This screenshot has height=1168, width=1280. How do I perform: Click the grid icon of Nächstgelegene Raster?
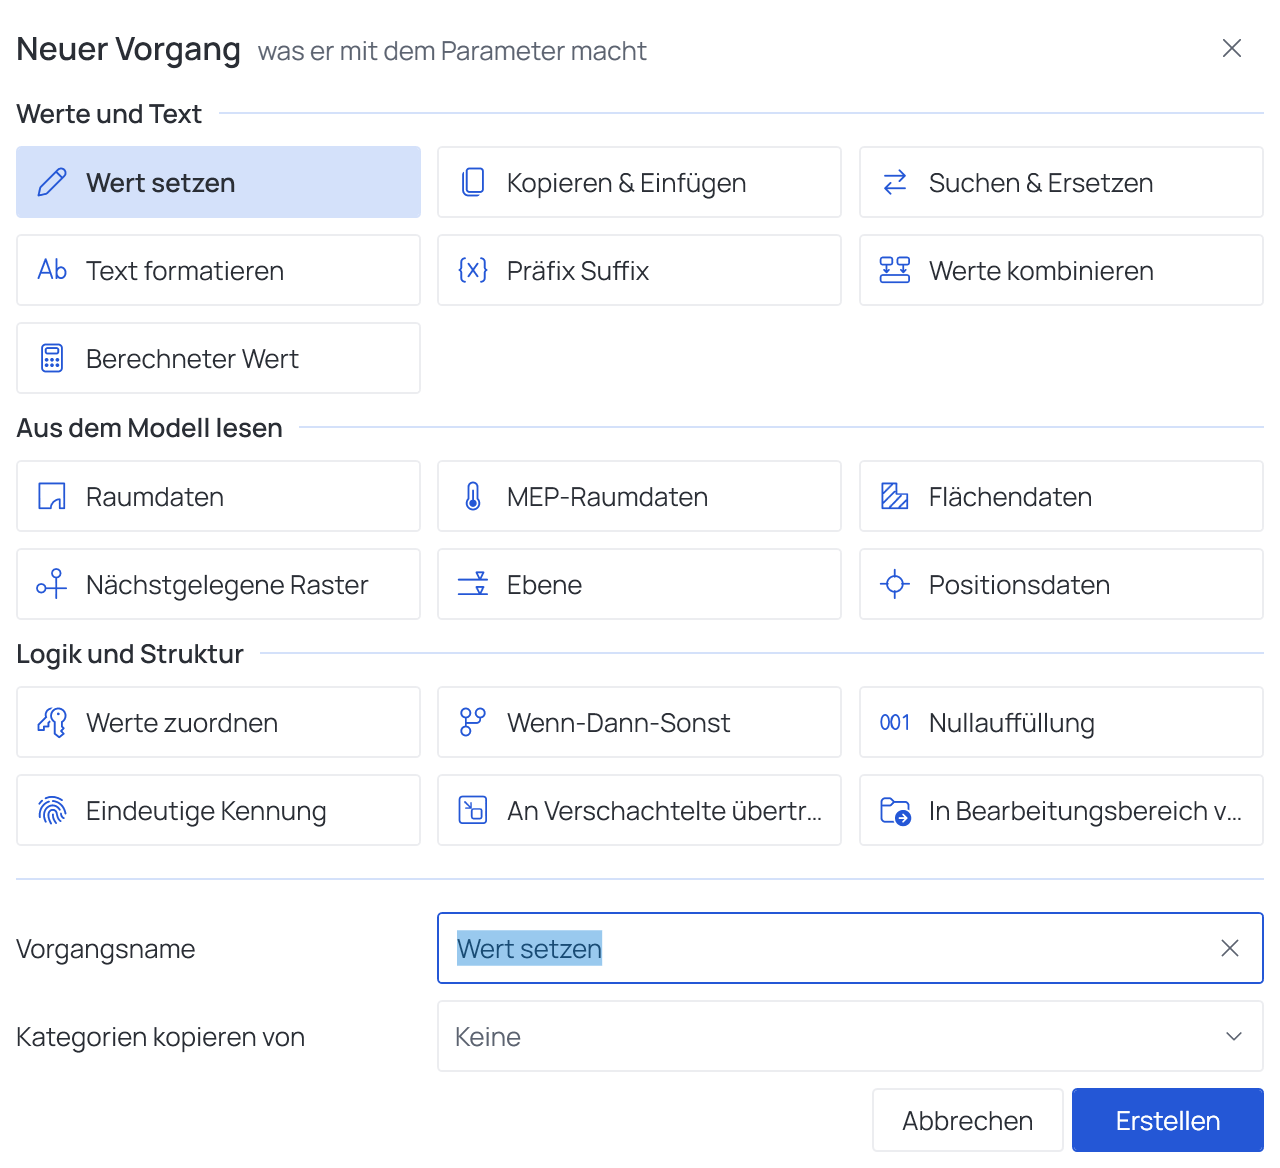[x=52, y=584]
